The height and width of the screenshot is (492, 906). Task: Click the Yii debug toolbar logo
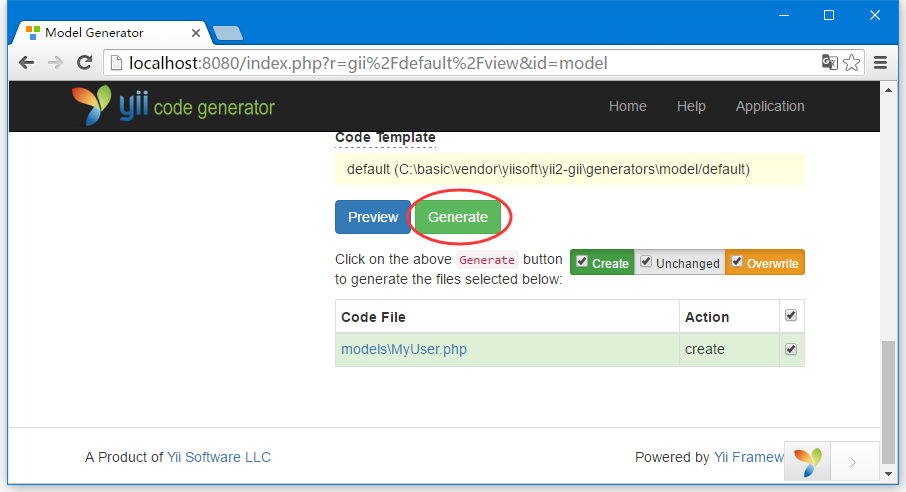tap(808, 462)
